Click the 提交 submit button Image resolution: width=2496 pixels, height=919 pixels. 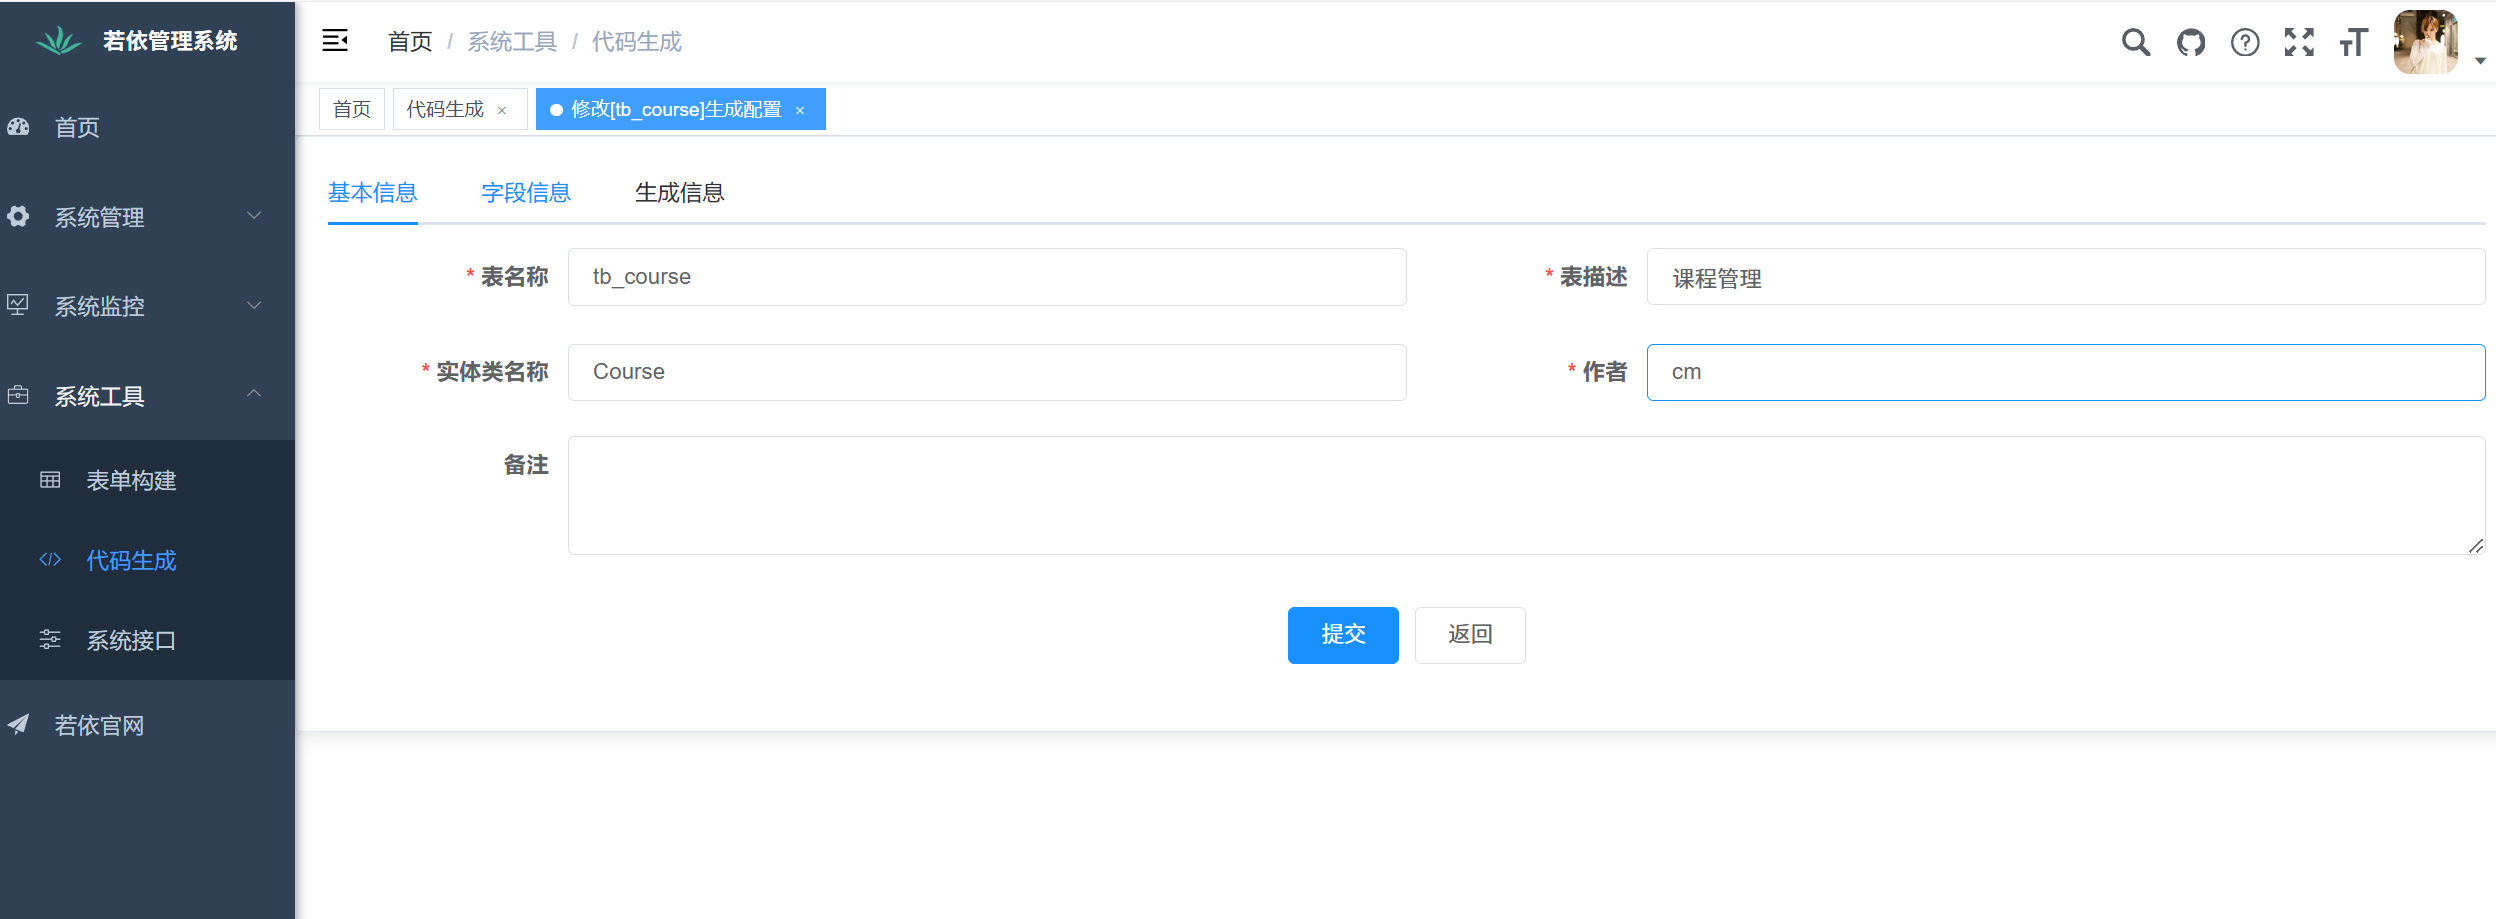[x=1342, y=634]
